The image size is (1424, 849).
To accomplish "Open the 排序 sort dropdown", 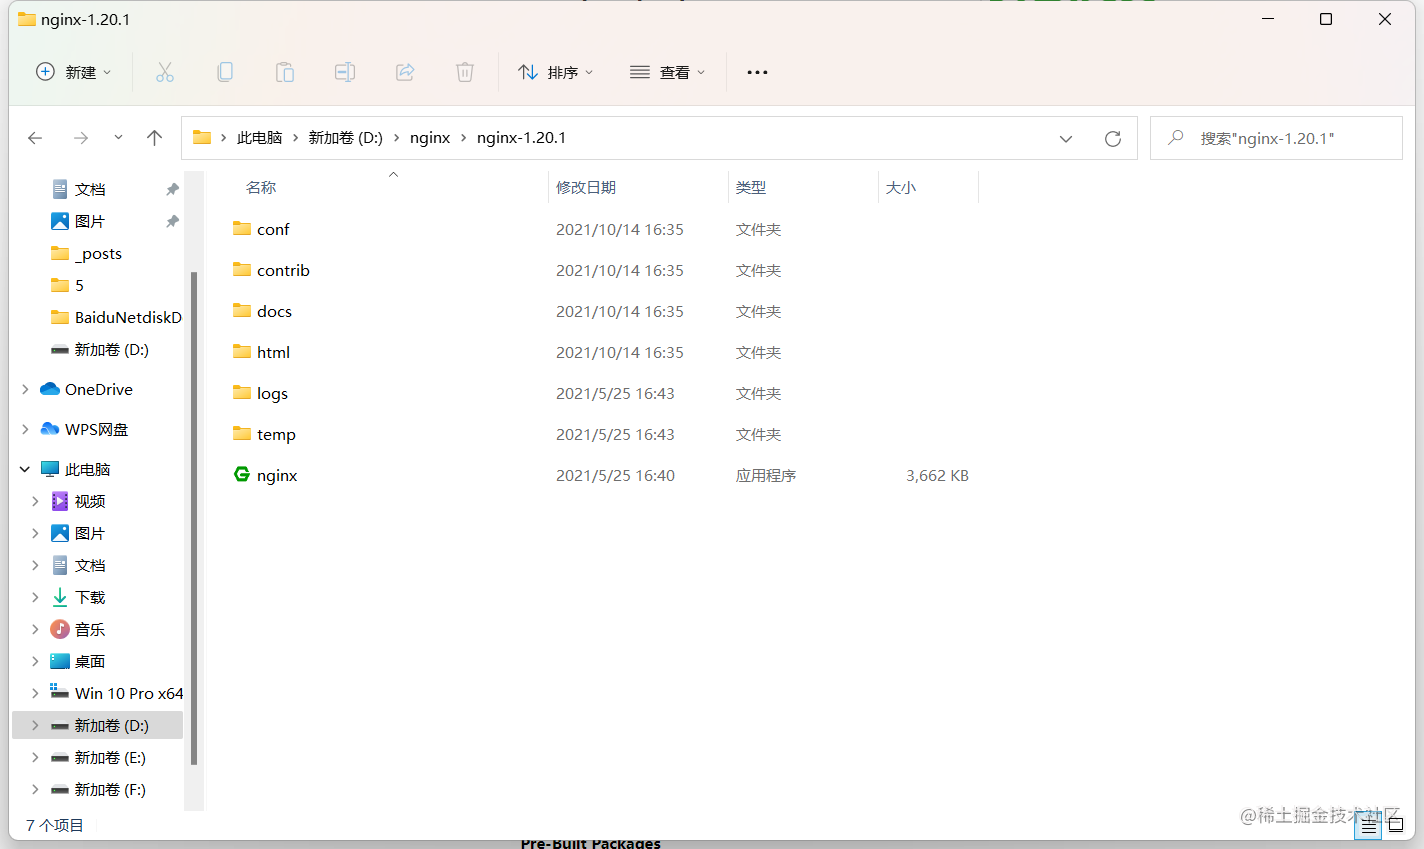I will click(556, 72).
